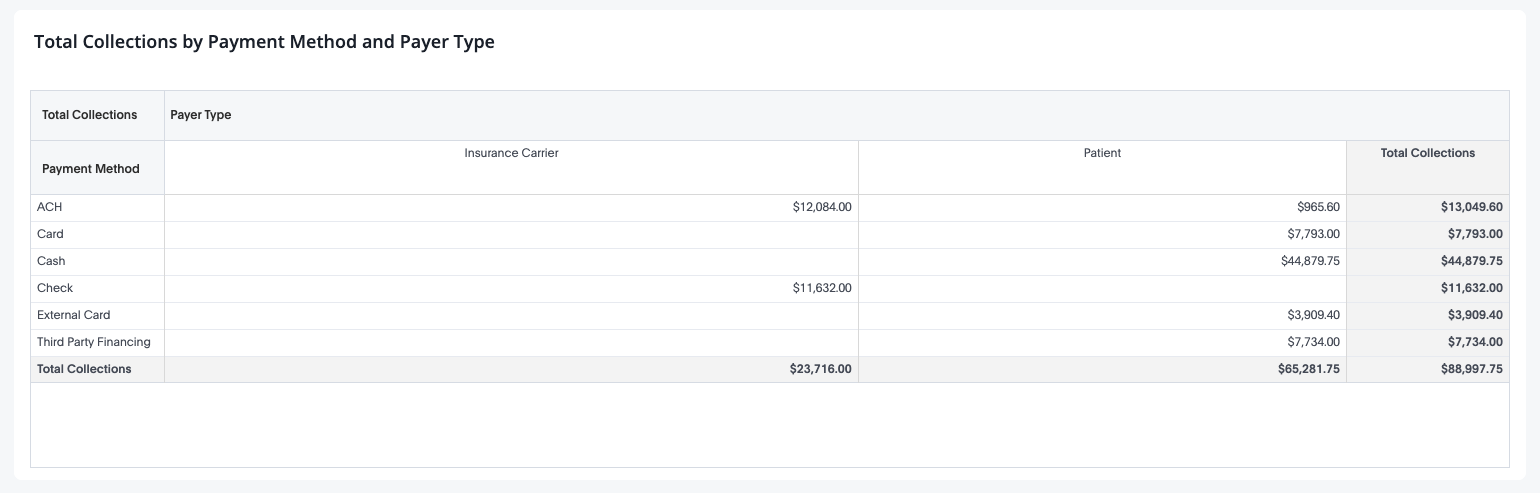Select Cash row's Patient value $44,879.75
The height and width of the screenshot is (493, 1540).
1311,261
